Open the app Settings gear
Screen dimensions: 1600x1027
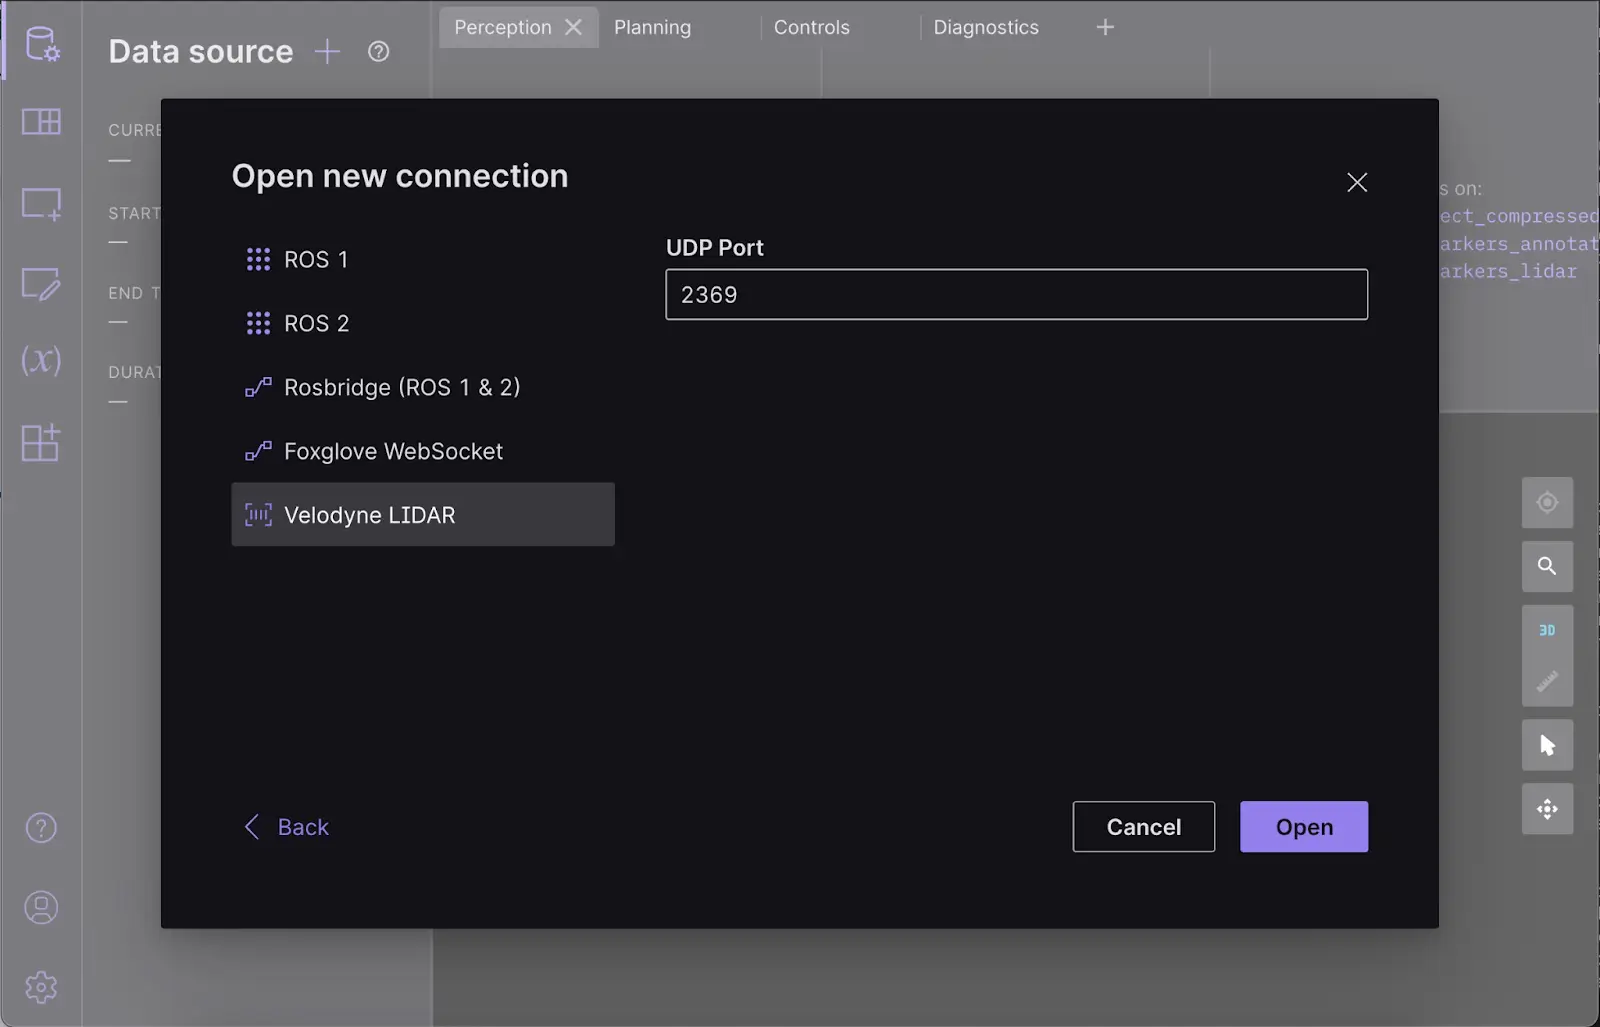[x=40, y=987]
